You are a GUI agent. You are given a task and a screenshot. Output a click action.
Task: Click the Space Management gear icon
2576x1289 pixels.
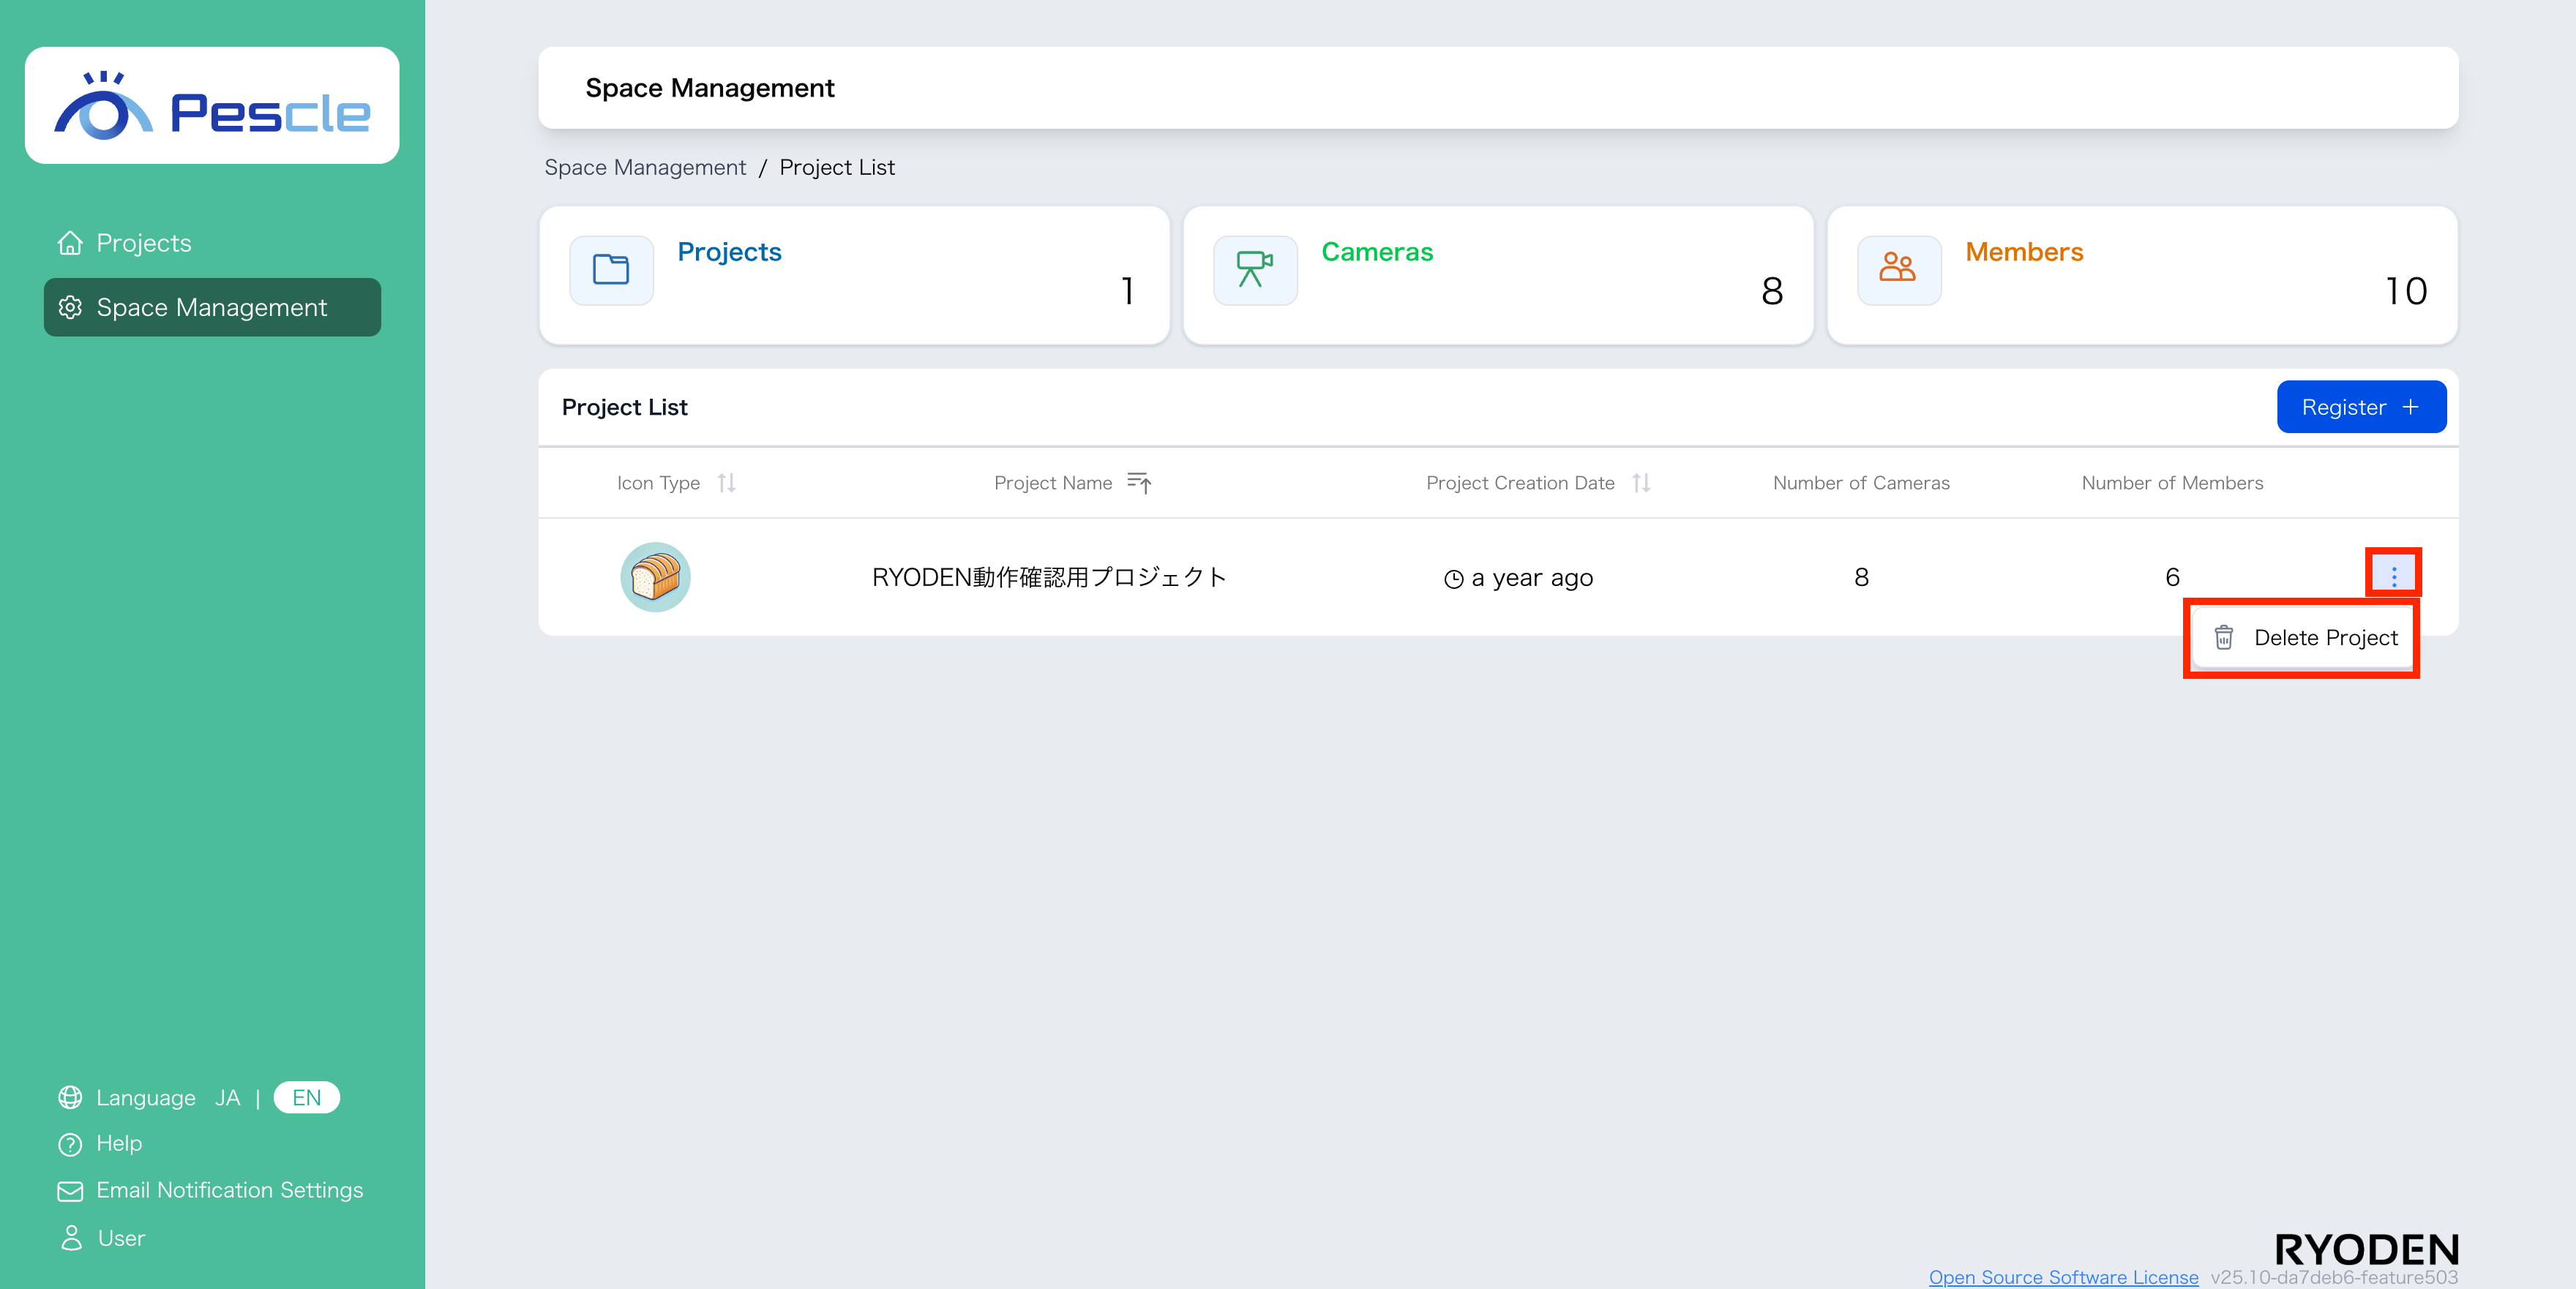coord(70,308)
